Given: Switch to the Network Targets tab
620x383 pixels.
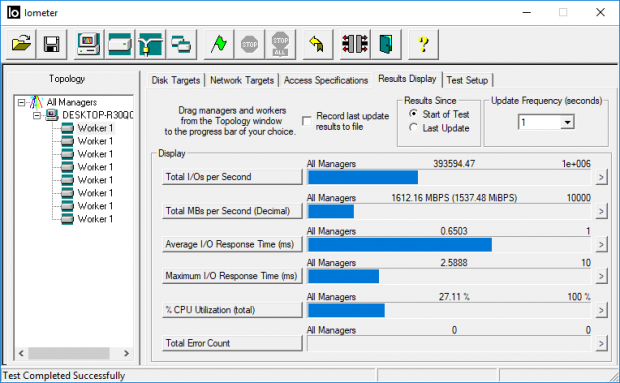Looking at the screenshot, I should 242,80.
